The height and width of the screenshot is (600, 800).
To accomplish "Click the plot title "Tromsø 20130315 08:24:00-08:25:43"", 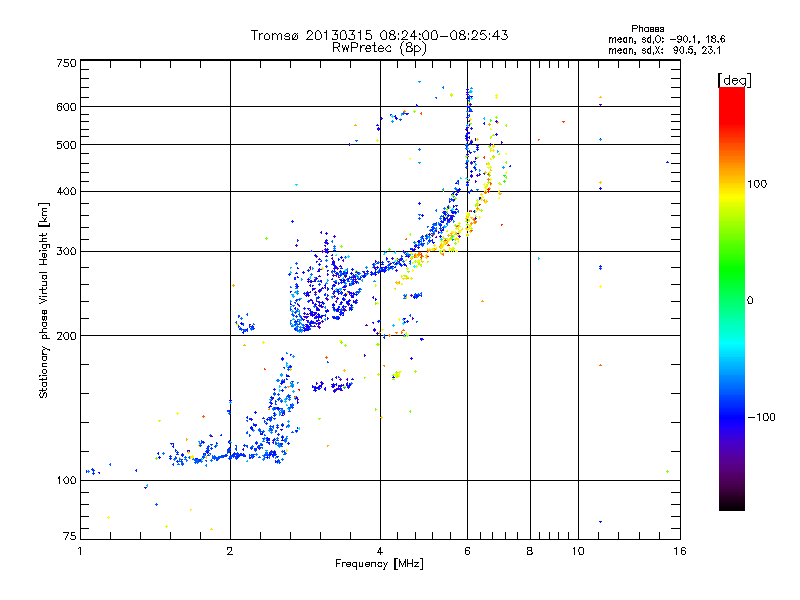I will (x=379, y=35).
